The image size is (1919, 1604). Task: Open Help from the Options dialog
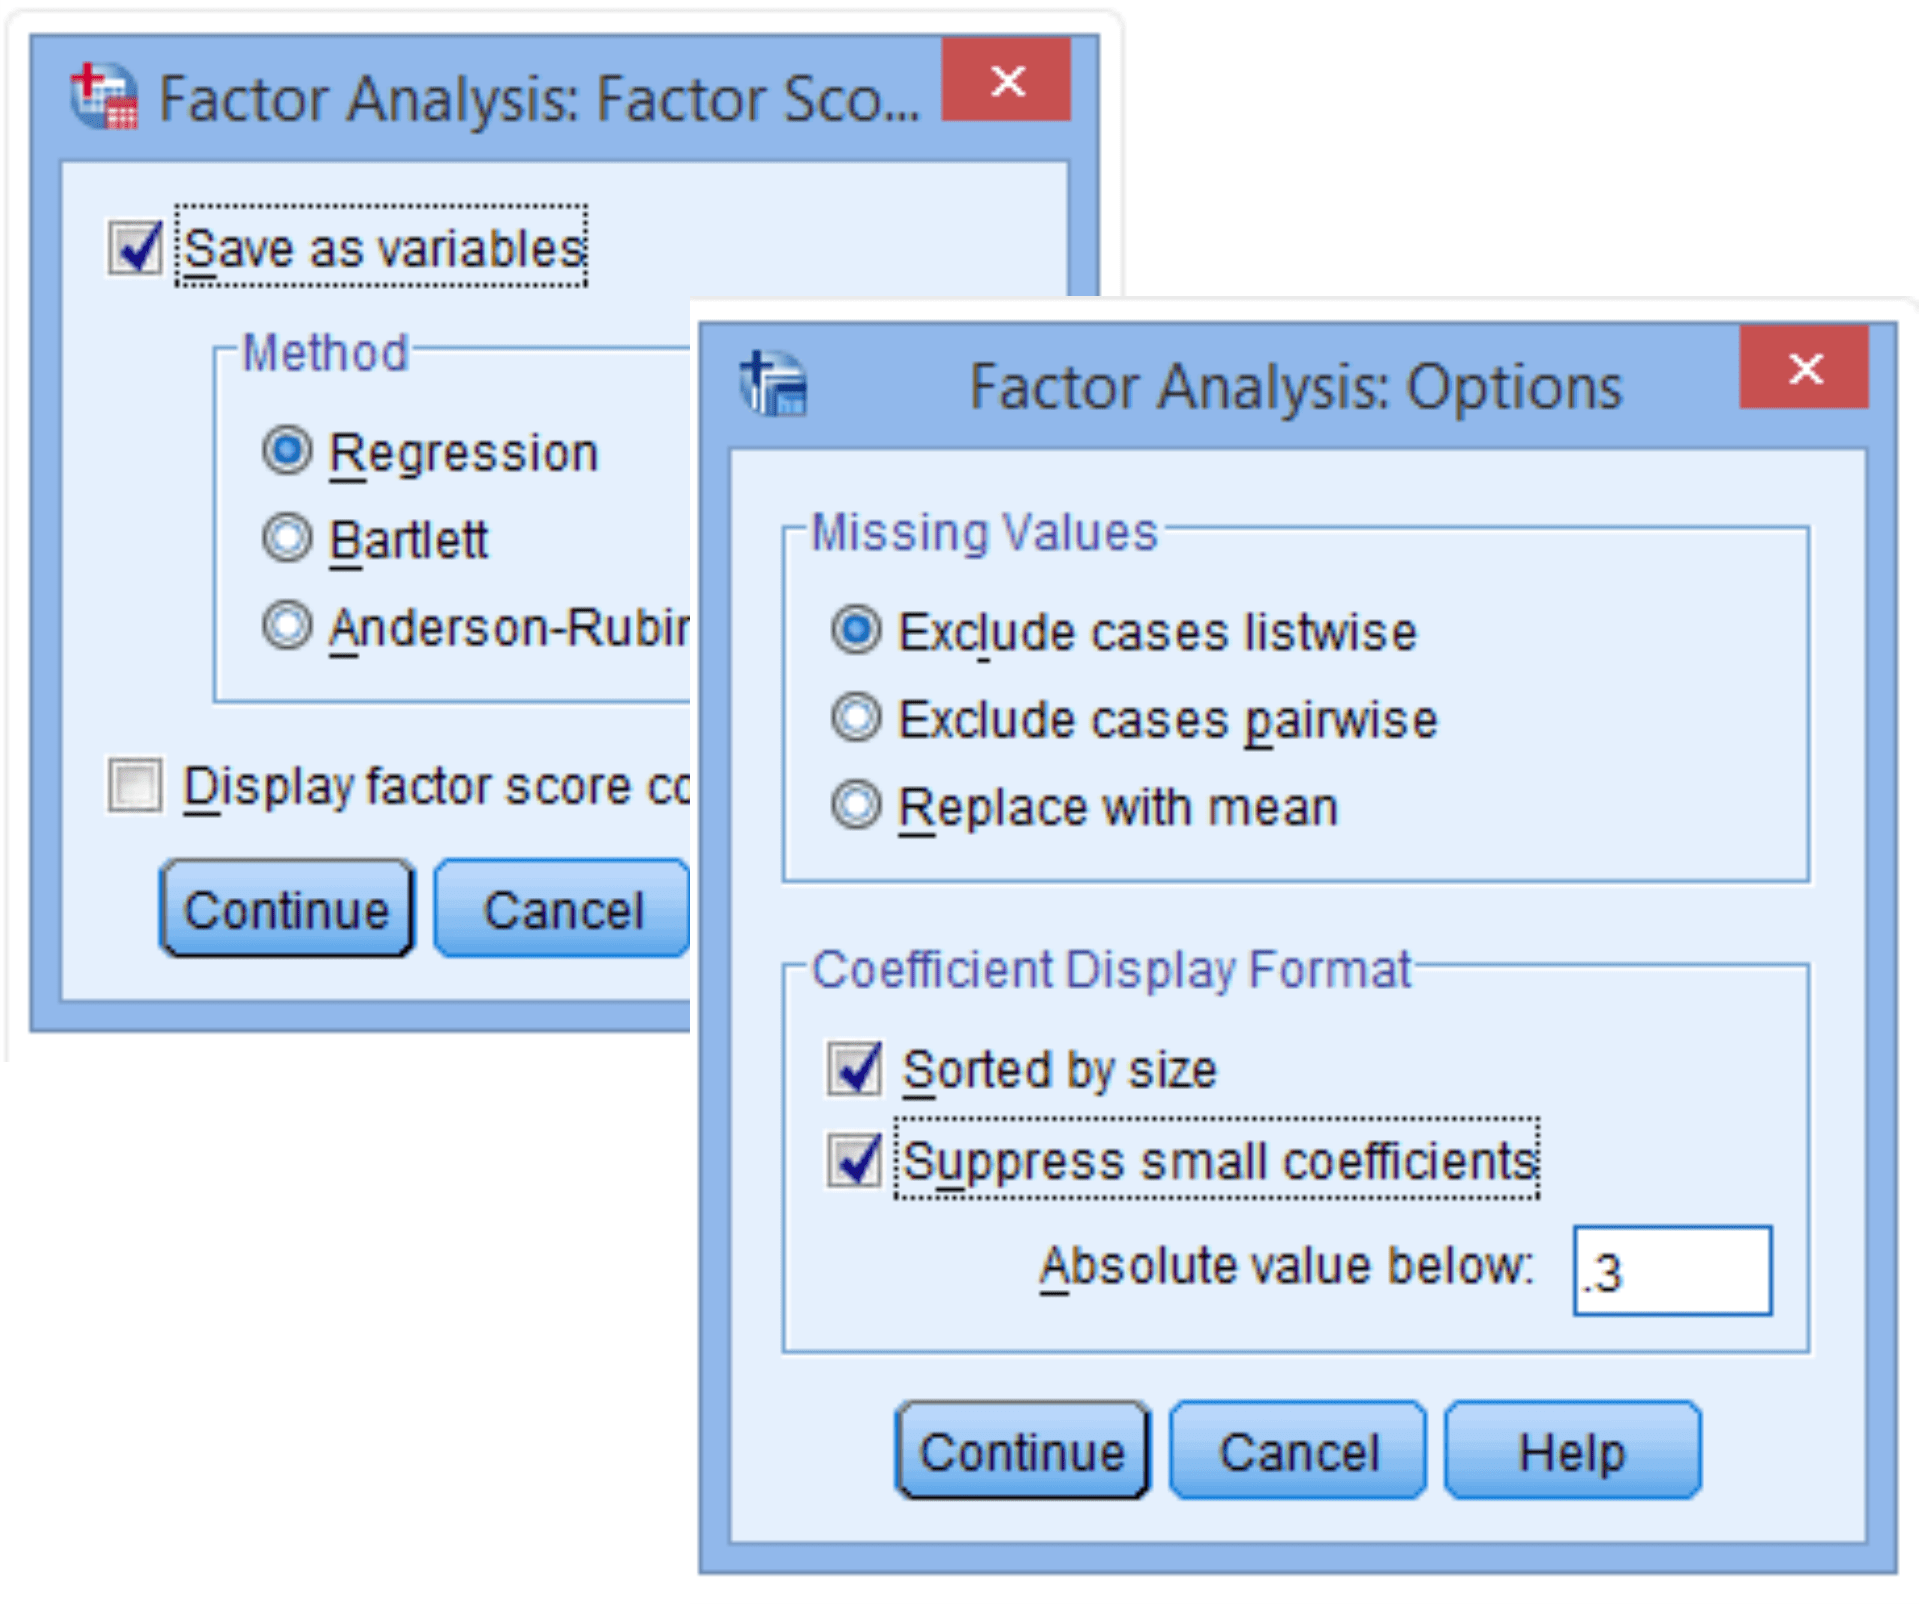tap(1570, 1450)
